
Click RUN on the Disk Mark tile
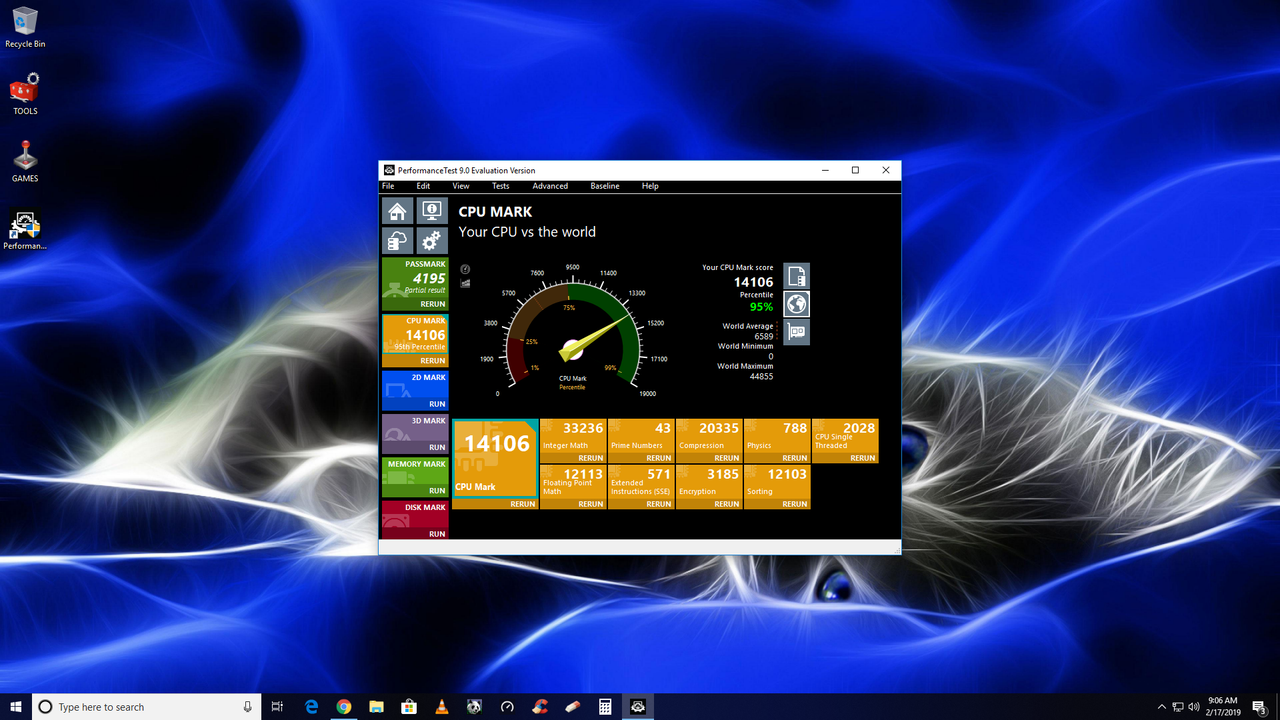(437, 534)
